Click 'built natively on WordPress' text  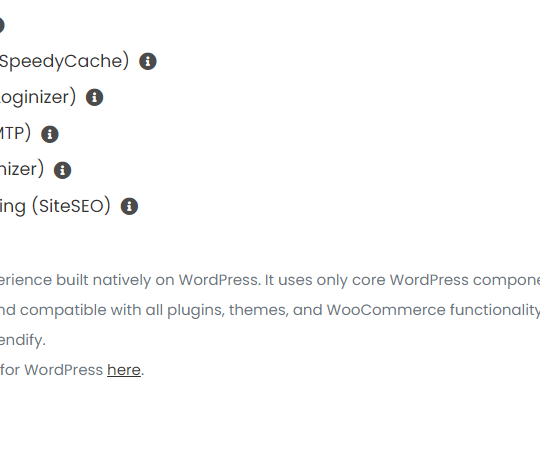(x=158, y=280)
